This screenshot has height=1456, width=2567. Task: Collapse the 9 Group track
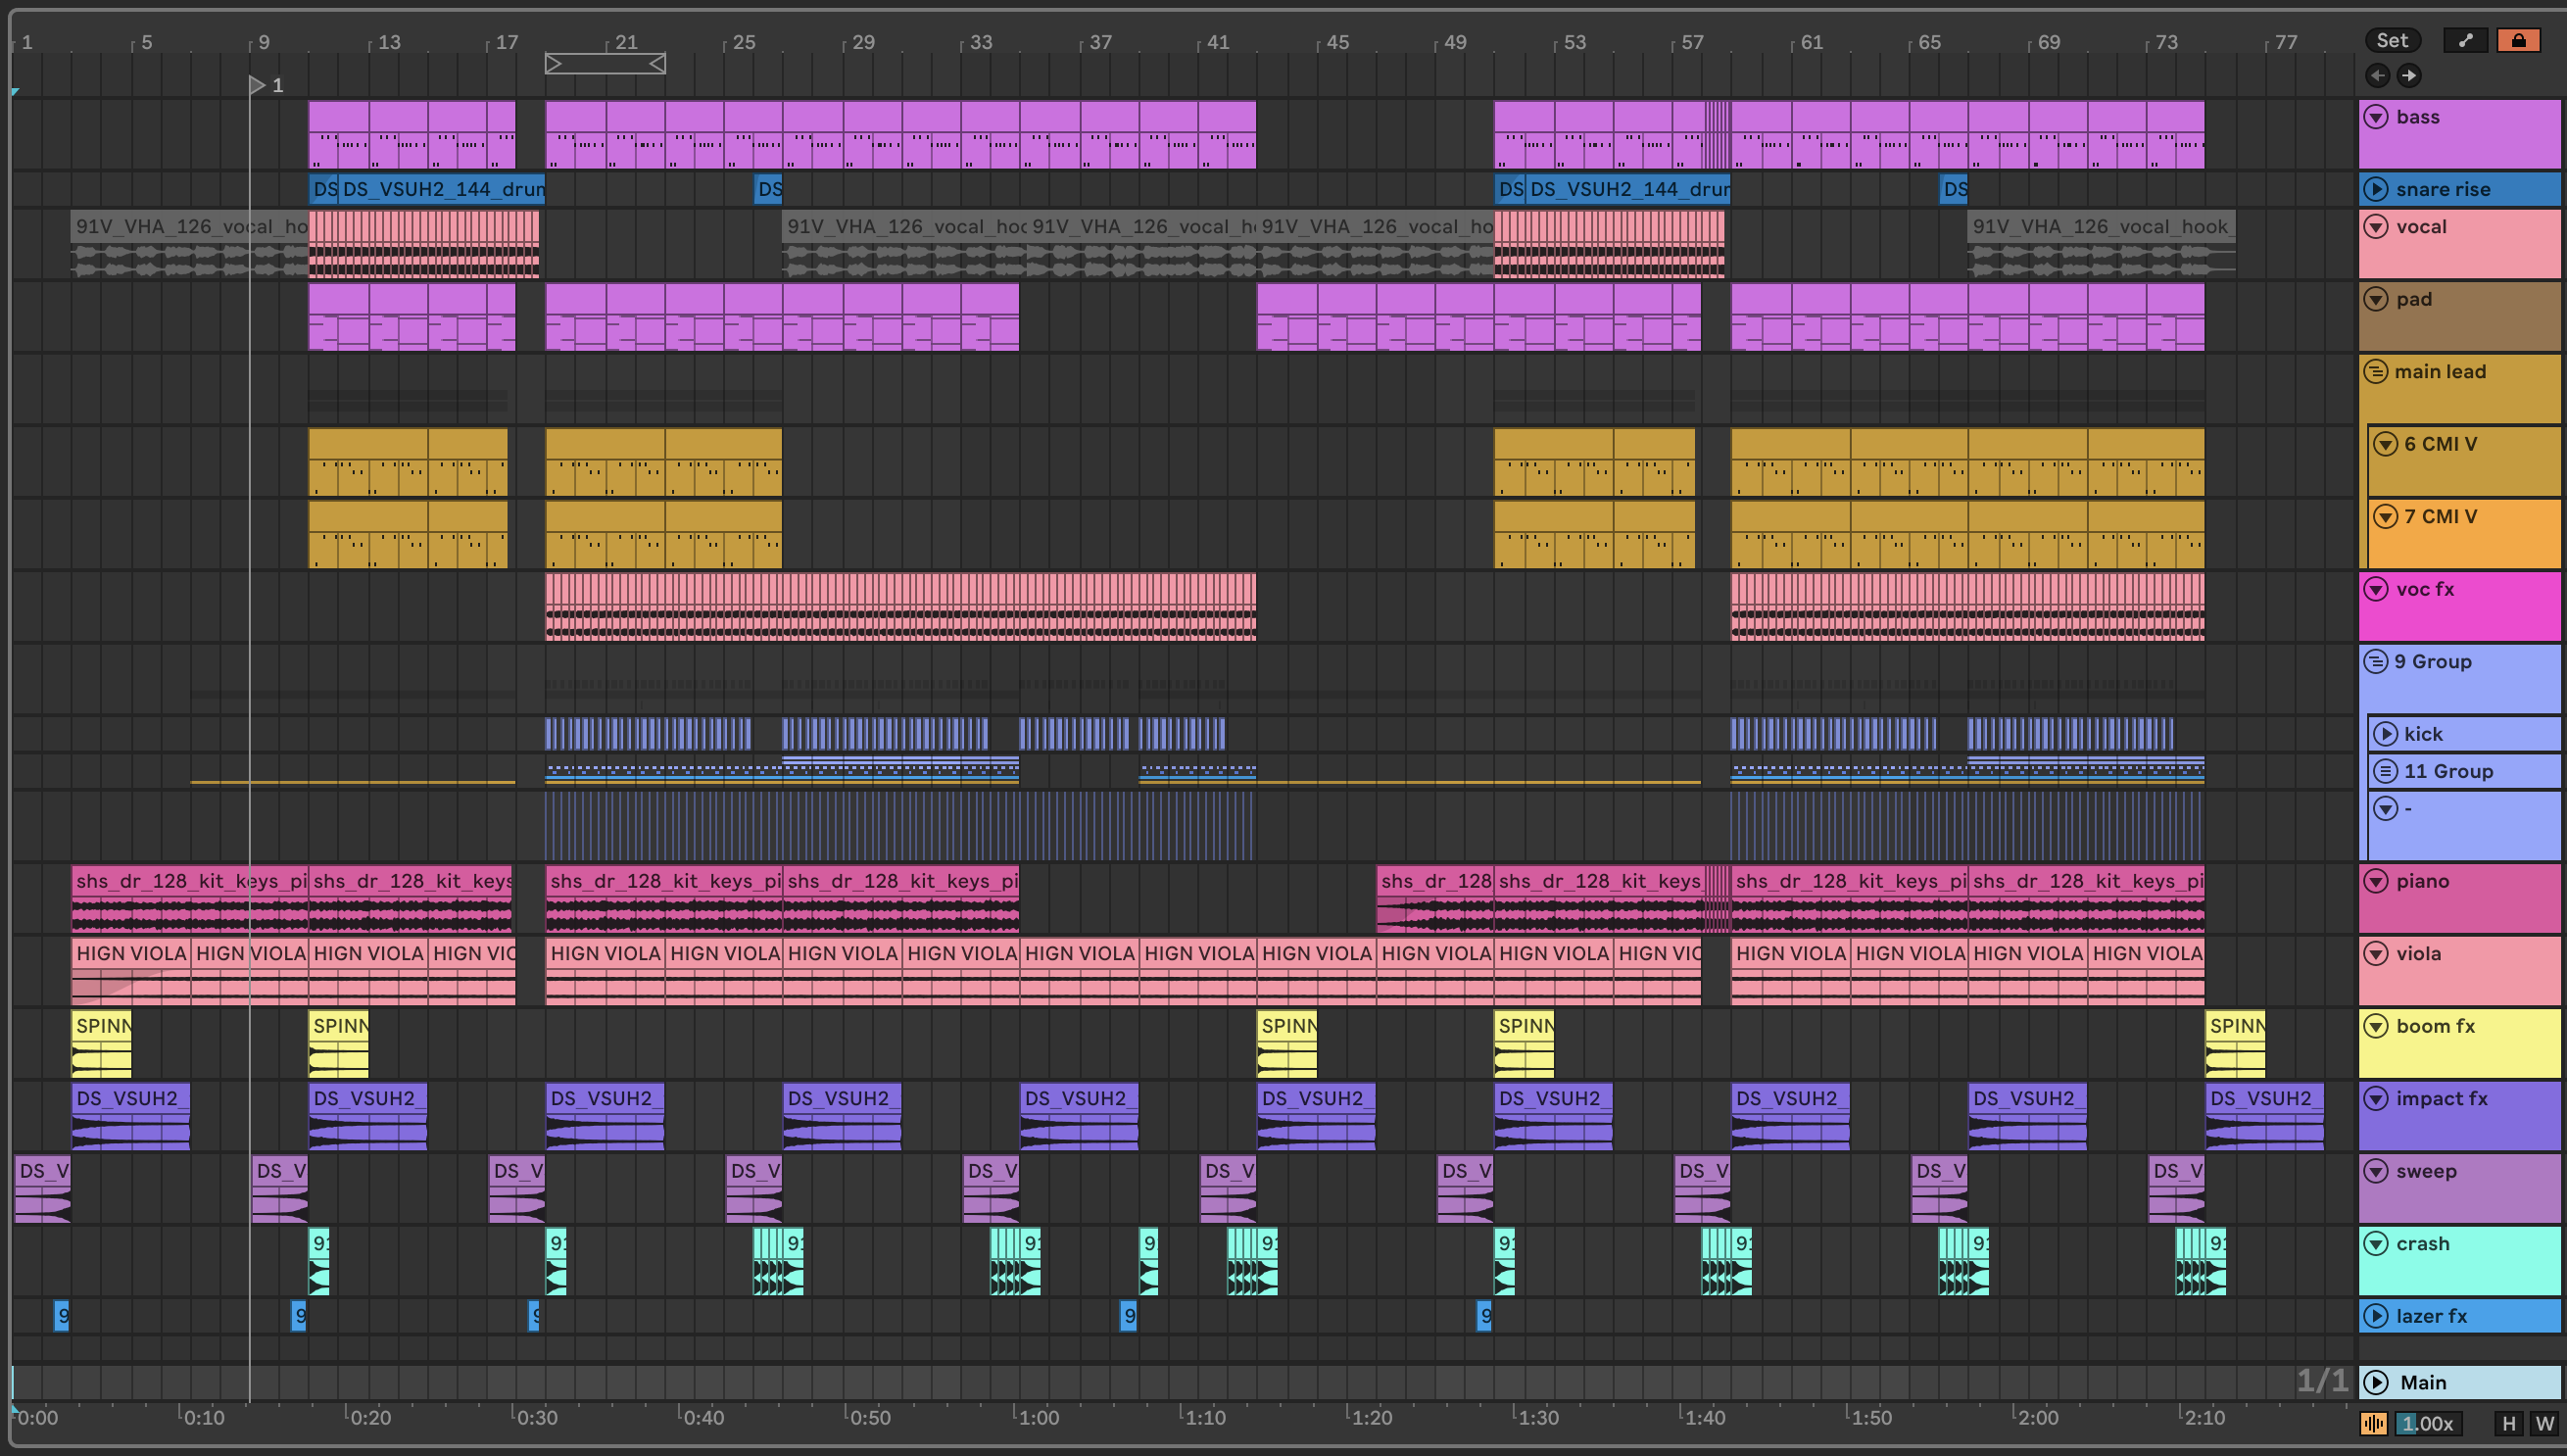(x=2376, y=662)
